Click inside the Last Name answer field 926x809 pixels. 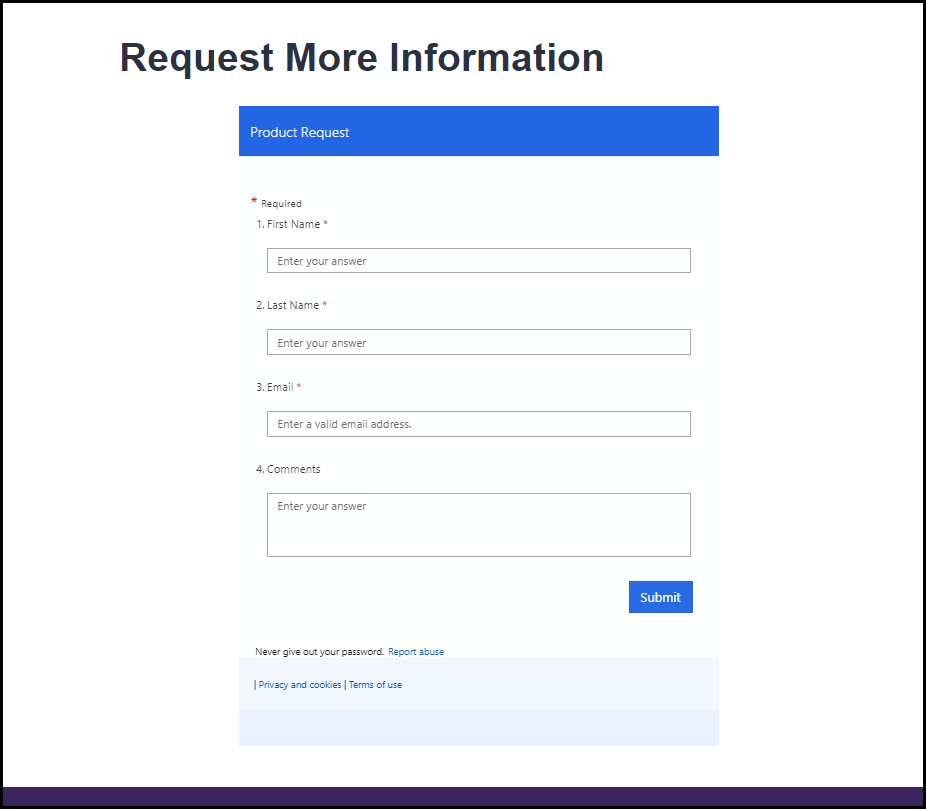478,342
